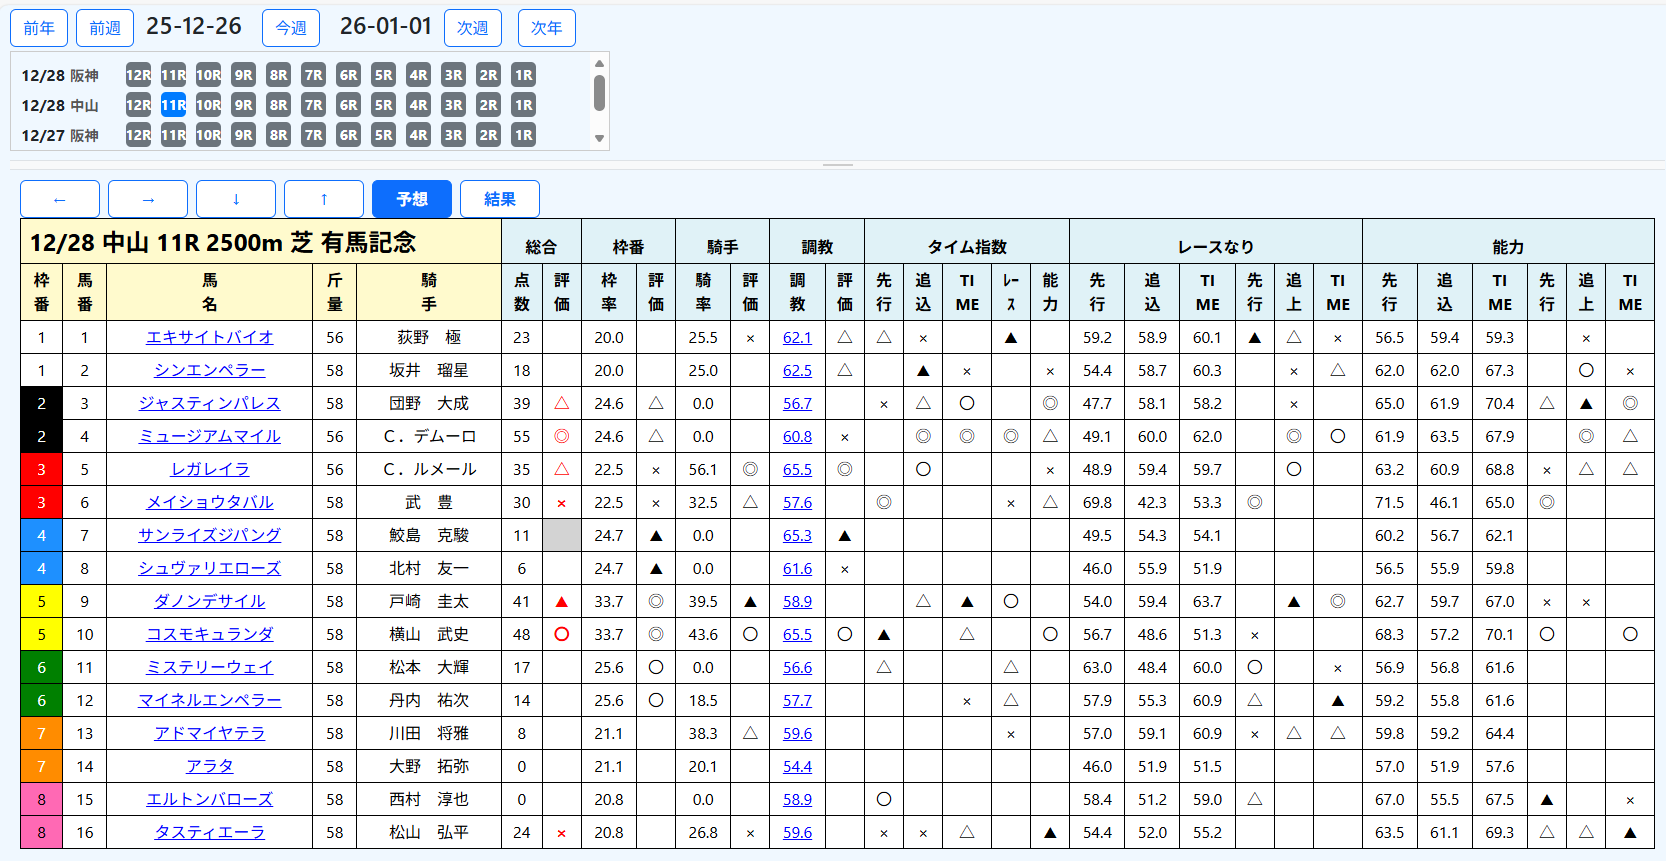Select 12R badge for 12/28 阪神
This screenshot has width=1666, height=861.
tap(138, 75)
